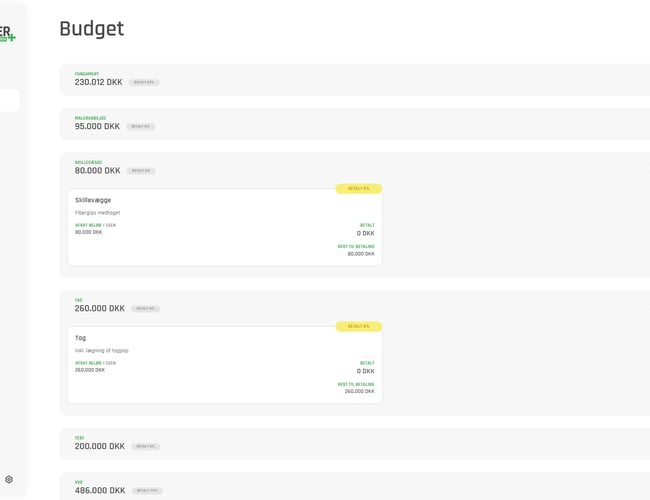Click the Betalt percentage pill beside Malerarbejde
650x500 pixels.
point(140,127)
